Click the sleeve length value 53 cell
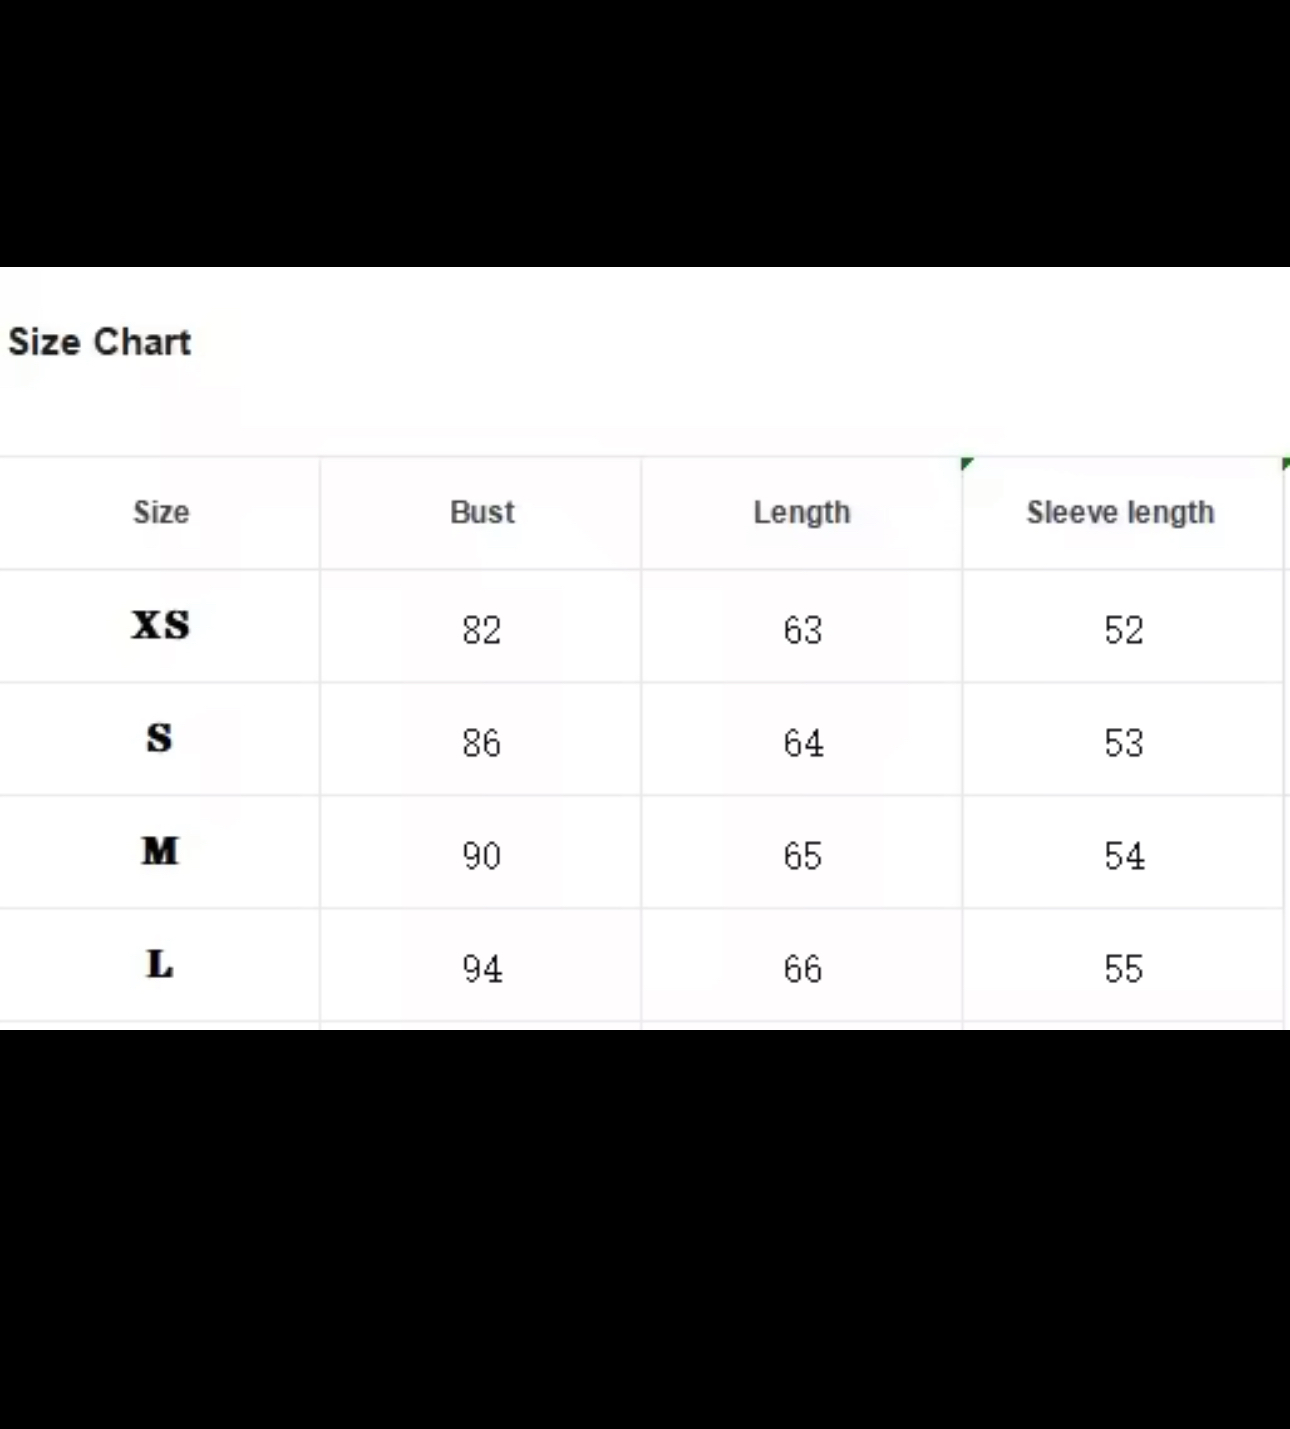This screenshot has height=1429, width=1290. [1124, 743]
